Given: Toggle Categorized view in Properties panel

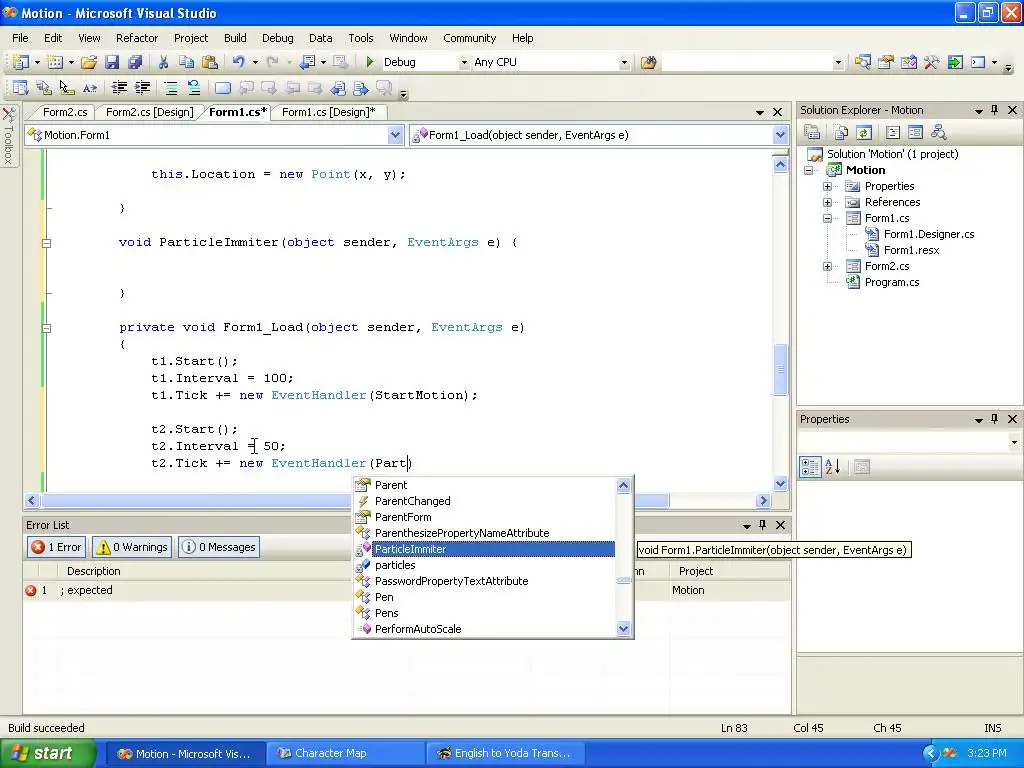Looking at the screenshot, I should click(810, 467).
